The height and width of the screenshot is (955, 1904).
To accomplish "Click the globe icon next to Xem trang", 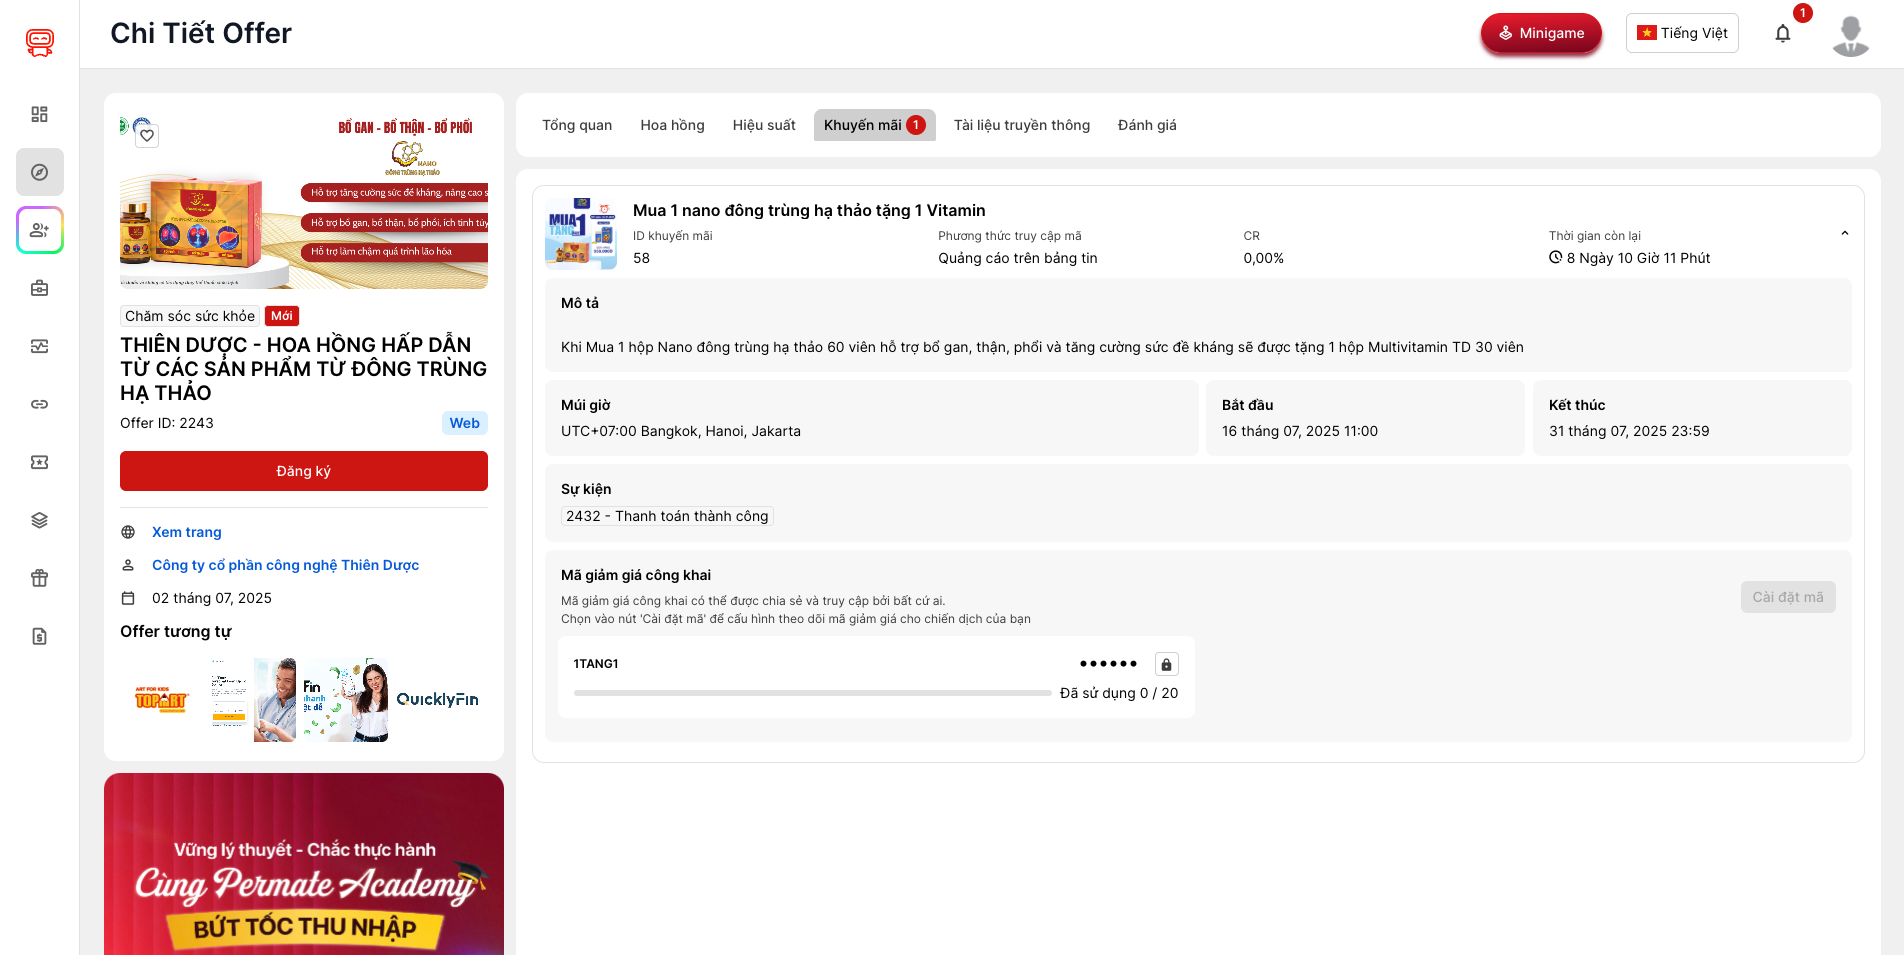I will tap(128, 532).
